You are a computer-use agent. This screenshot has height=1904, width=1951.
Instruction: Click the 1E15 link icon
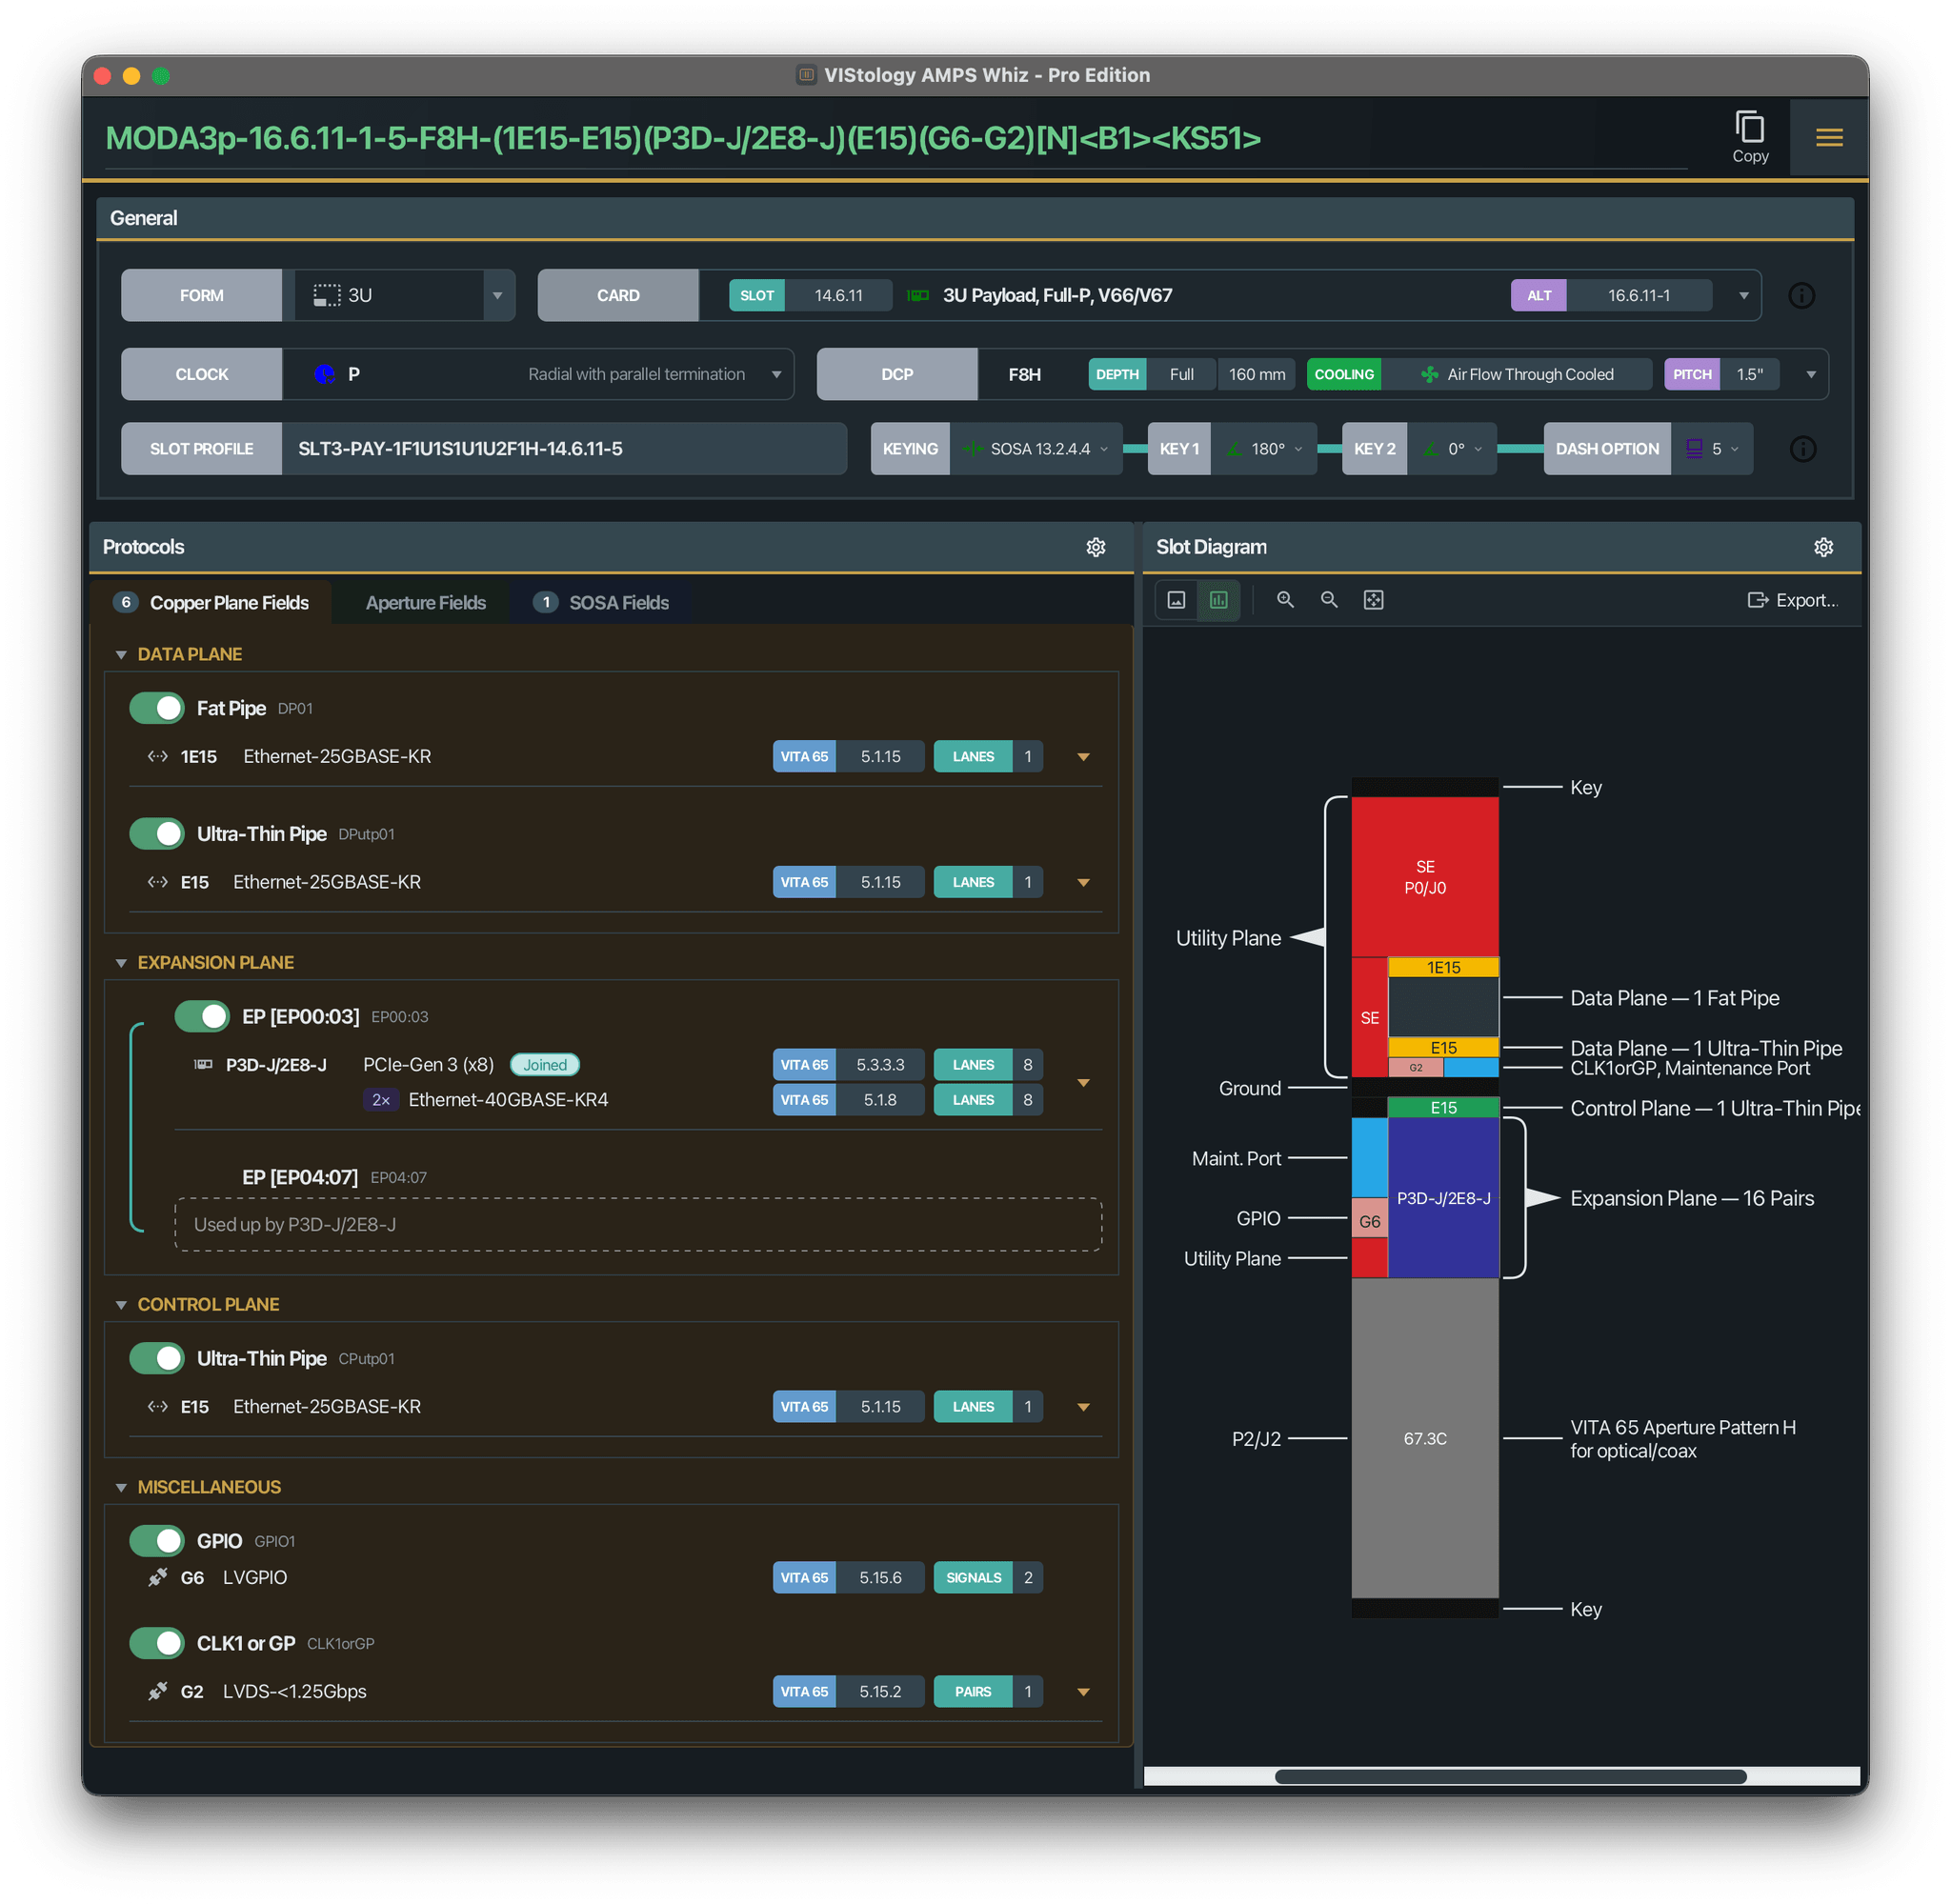tap(157, 757)
